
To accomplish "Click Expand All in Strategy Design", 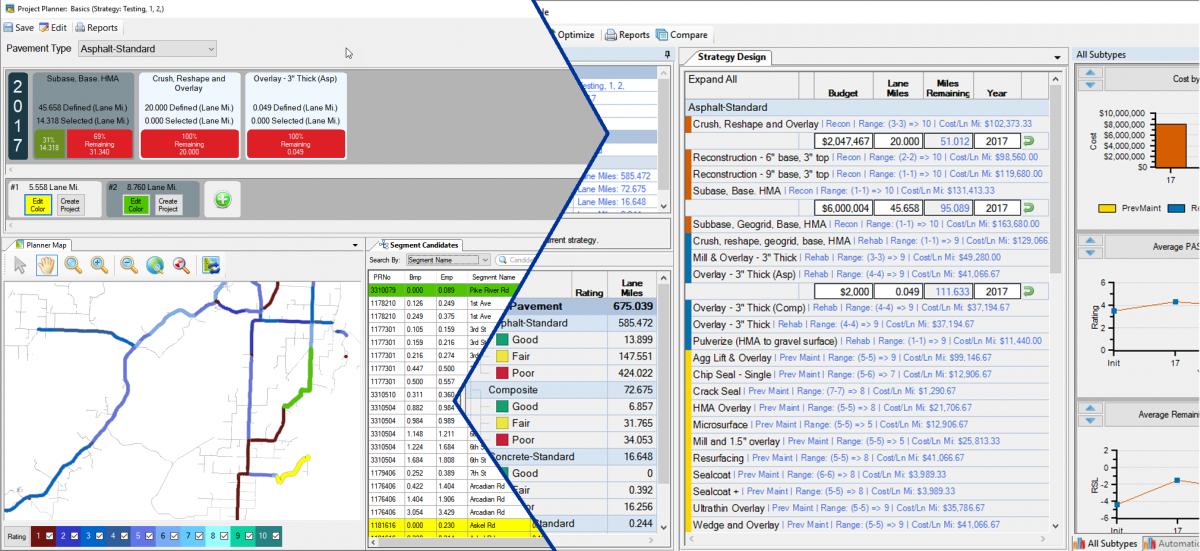I will pyautogui.click(x=713, y=79).
